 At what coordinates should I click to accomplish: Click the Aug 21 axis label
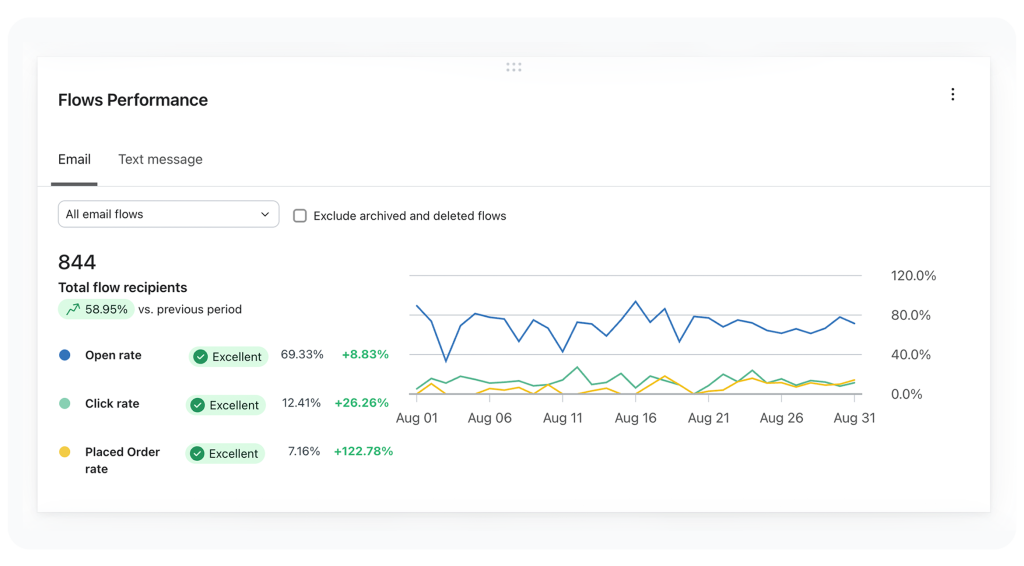pyautogui.click(x=708, y=418)
